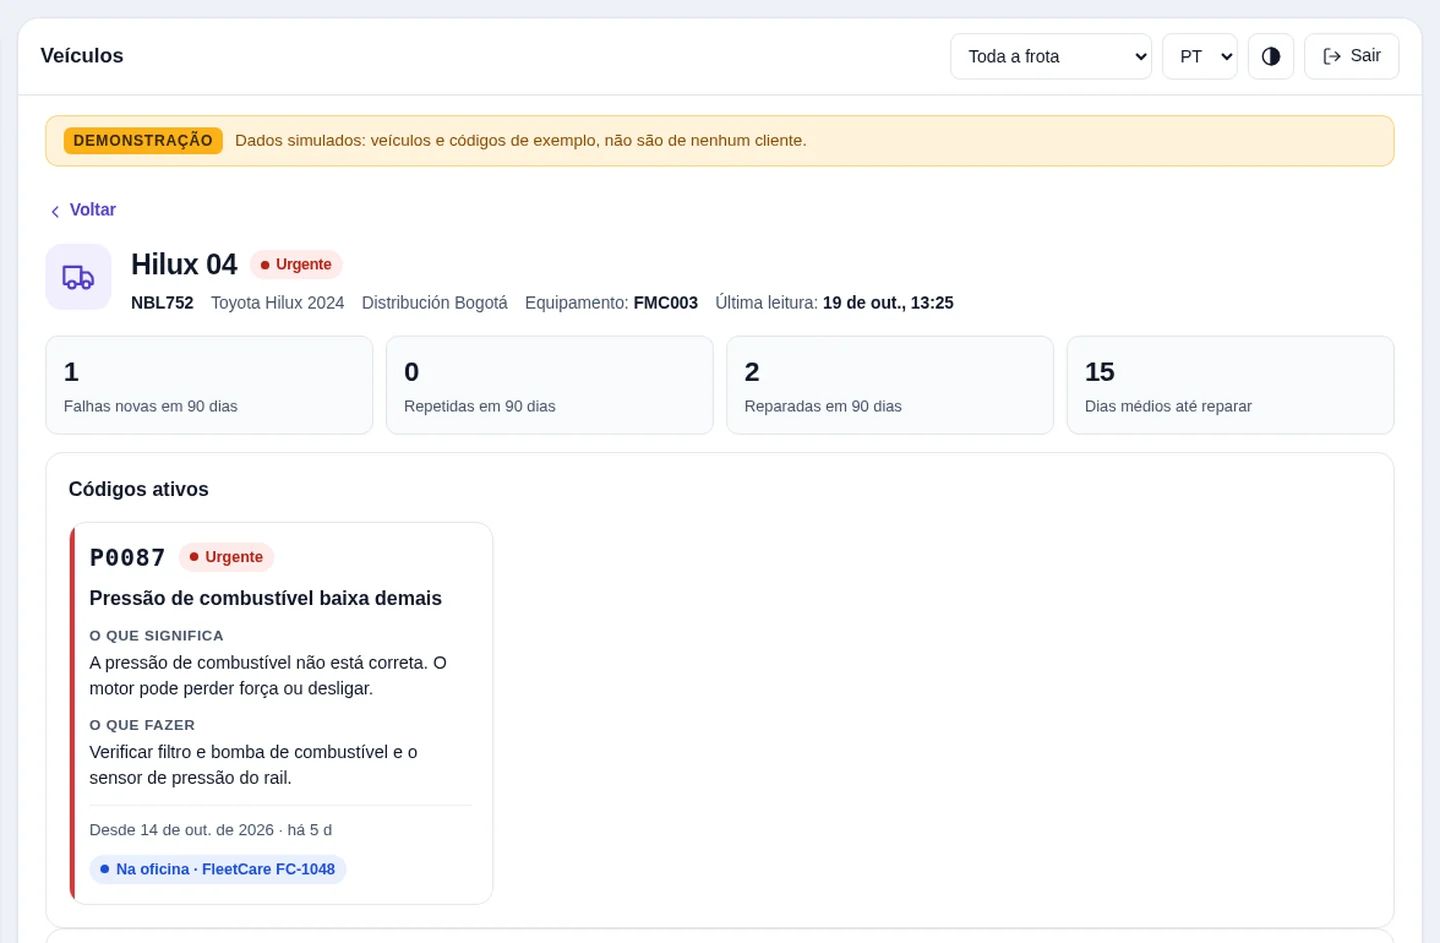Click the DEMONSTRAÇÃO badge in the banner
Viewport: 1440px width, 943px height.
click(143, 140)
